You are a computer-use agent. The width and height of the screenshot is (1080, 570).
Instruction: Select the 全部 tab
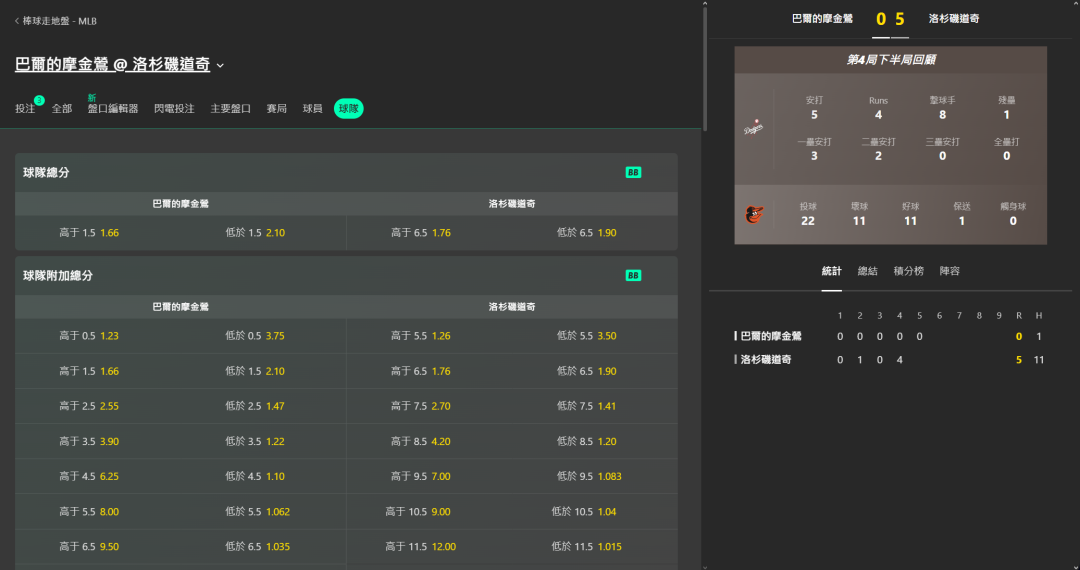click(x=61, y=109)
